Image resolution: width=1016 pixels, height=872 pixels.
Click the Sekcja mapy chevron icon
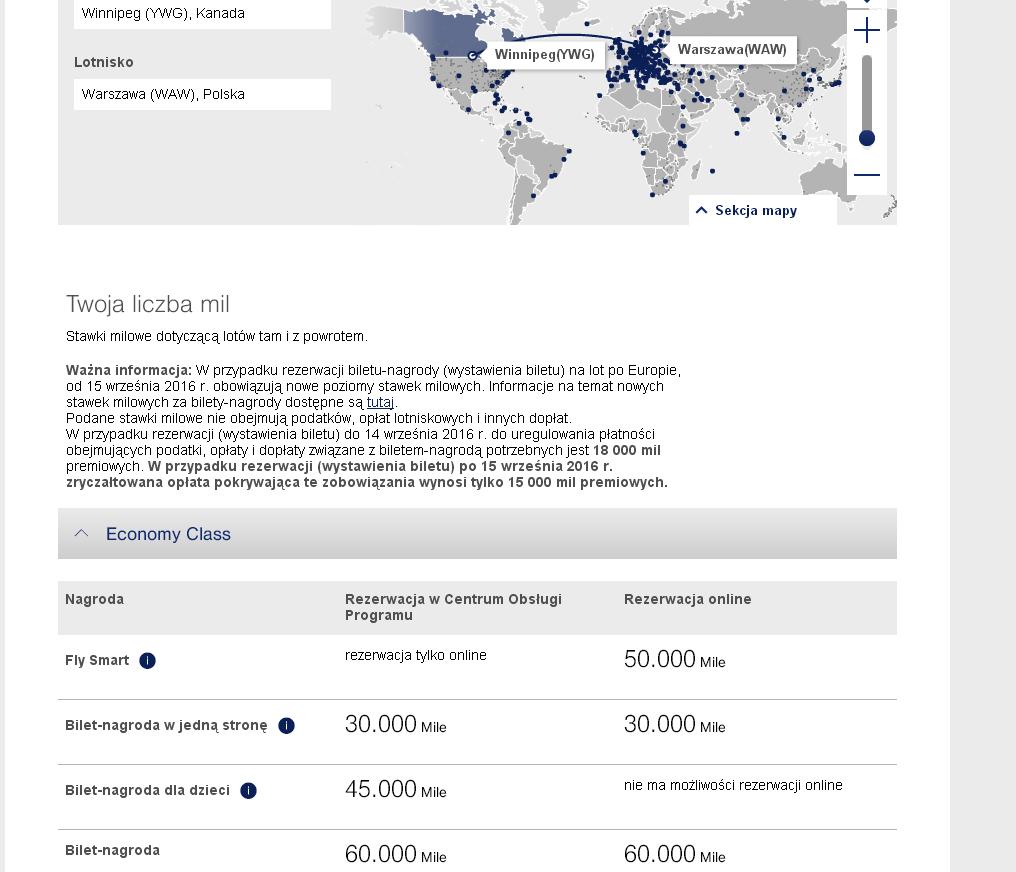701,210
